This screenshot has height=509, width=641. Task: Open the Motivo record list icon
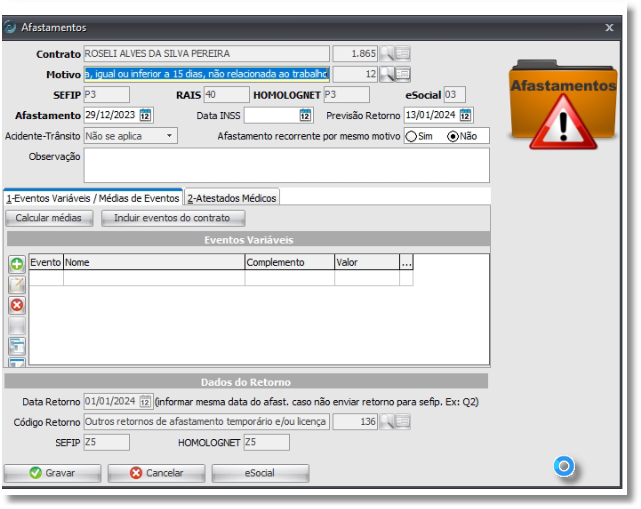pyautogui.click(x=403, y=74)
